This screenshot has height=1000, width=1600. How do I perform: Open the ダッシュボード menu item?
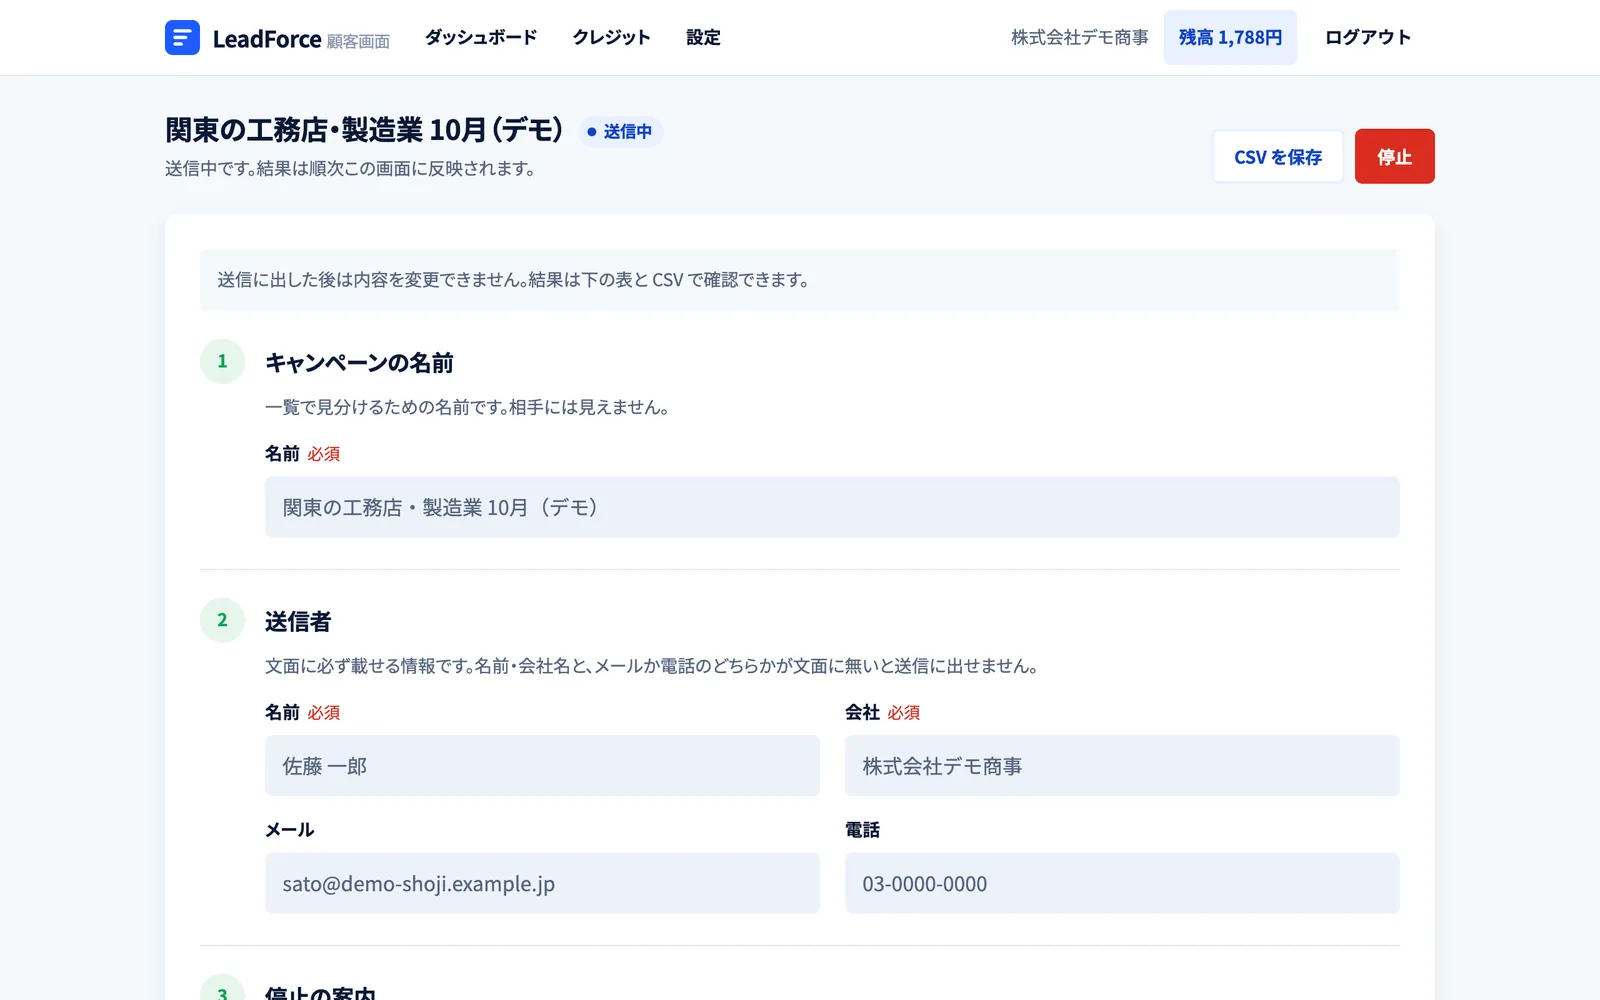pos(481,37)
